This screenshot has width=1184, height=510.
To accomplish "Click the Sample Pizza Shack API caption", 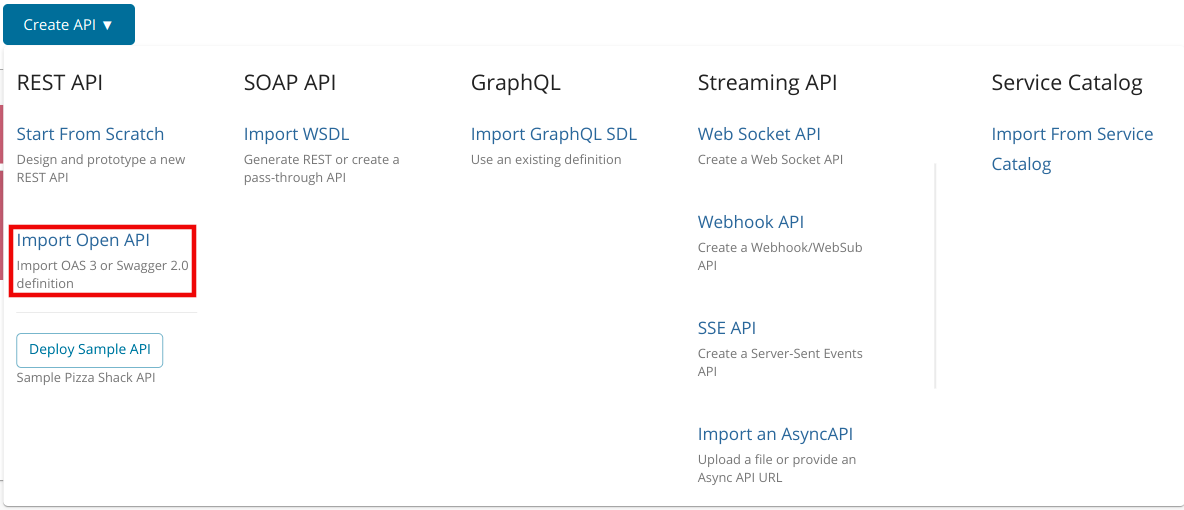I will pos(86,378).
